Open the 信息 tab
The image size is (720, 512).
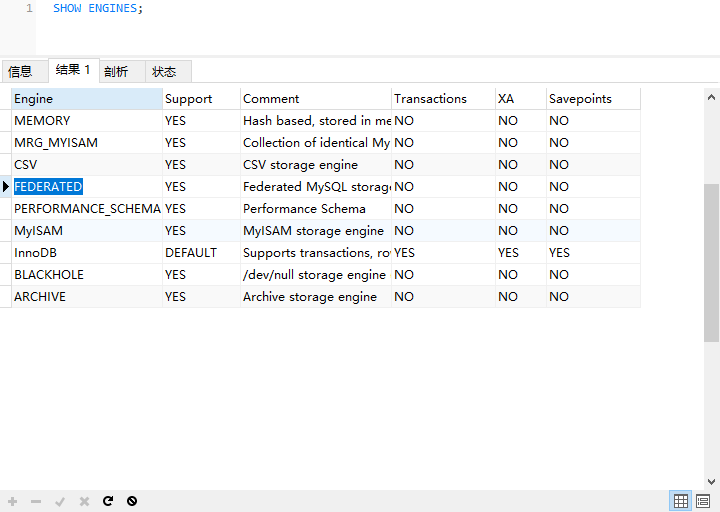[x=20, y=71]
